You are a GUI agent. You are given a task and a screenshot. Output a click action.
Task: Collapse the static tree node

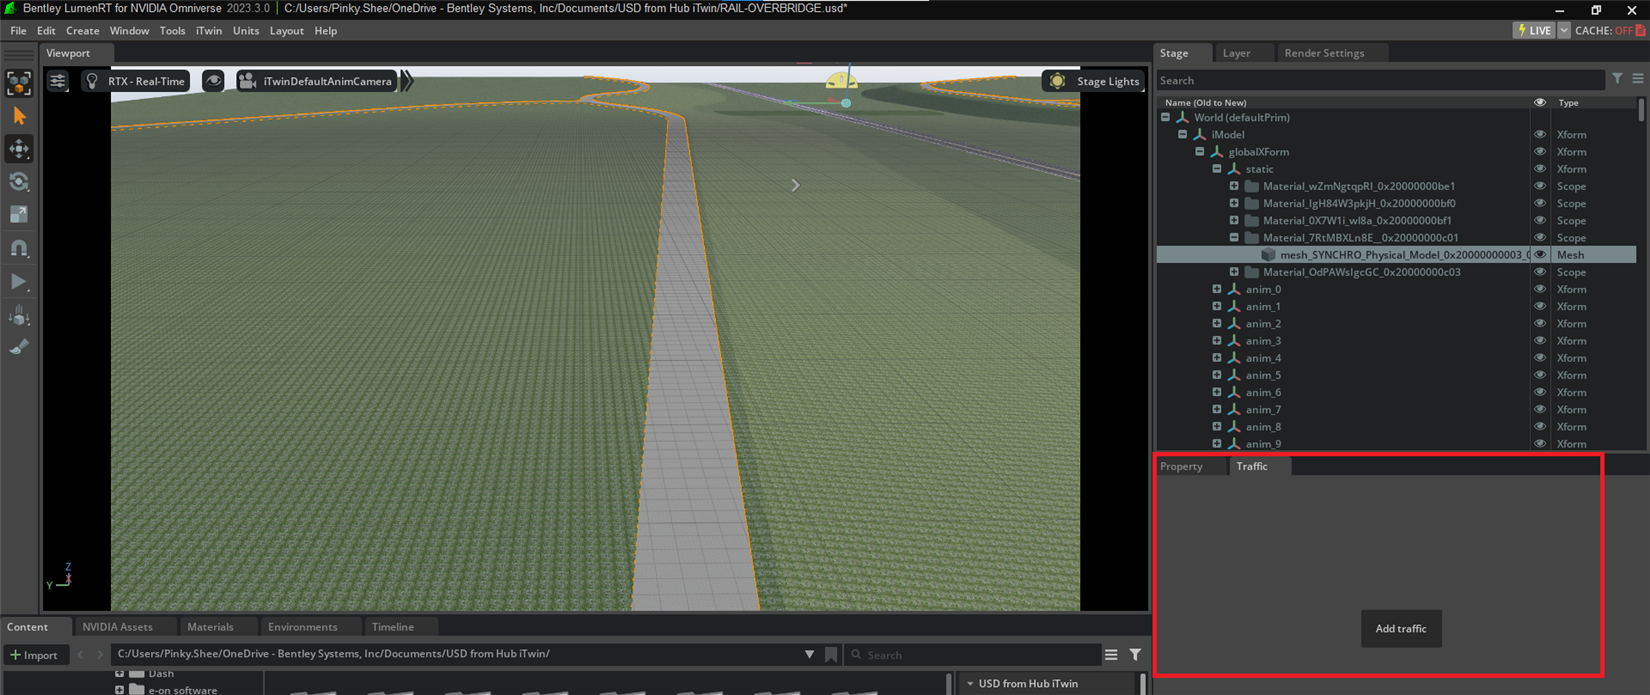[1217, 168]
